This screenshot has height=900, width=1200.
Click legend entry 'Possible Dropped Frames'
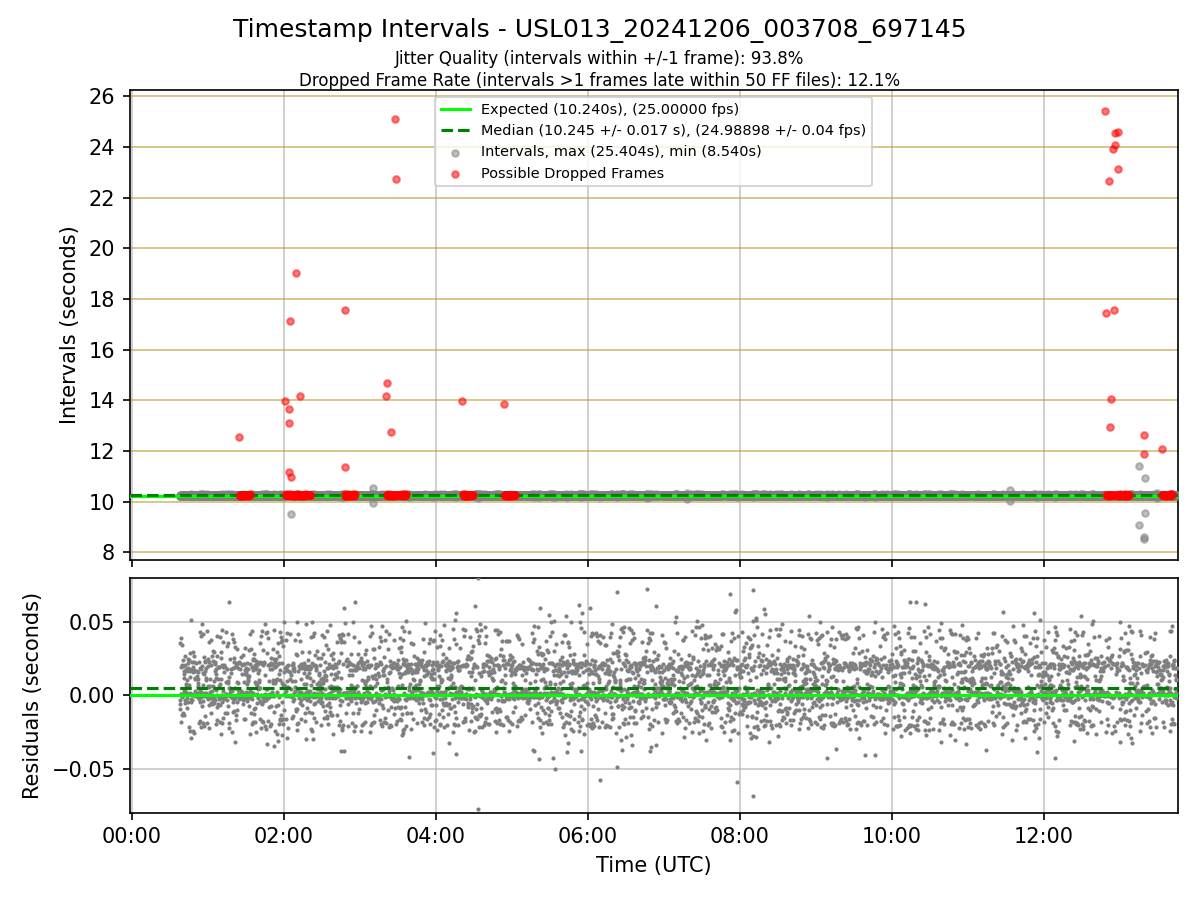pyautogui.click(x=572, y=173)
